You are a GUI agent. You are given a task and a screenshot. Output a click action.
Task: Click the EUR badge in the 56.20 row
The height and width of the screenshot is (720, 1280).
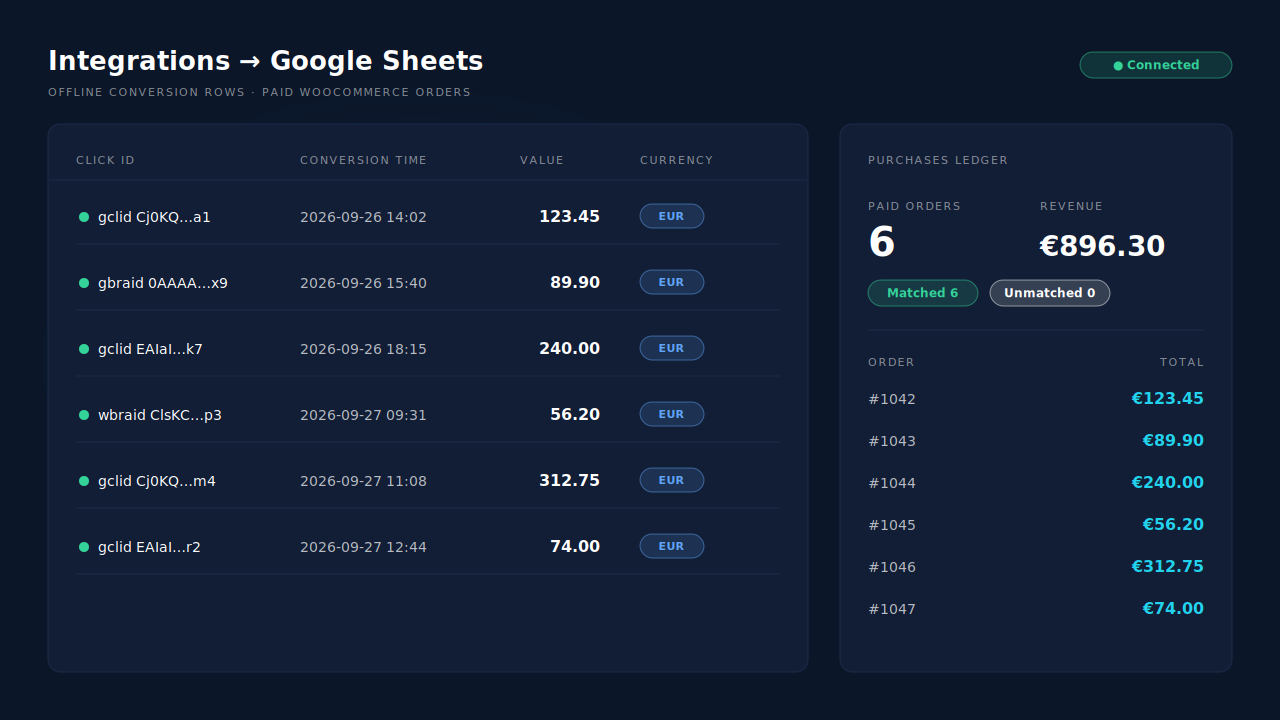pyautogui.click(x=672, y=414)
